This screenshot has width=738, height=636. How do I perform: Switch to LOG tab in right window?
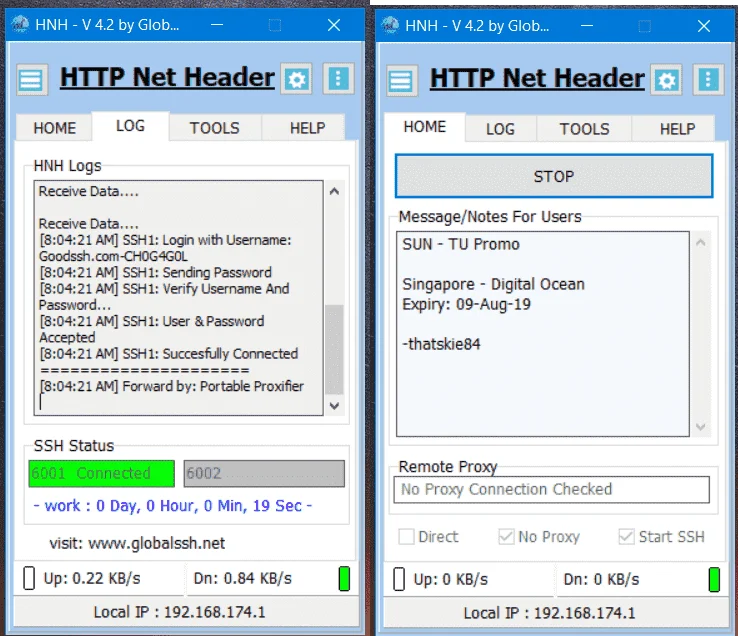tap(500, 129)
